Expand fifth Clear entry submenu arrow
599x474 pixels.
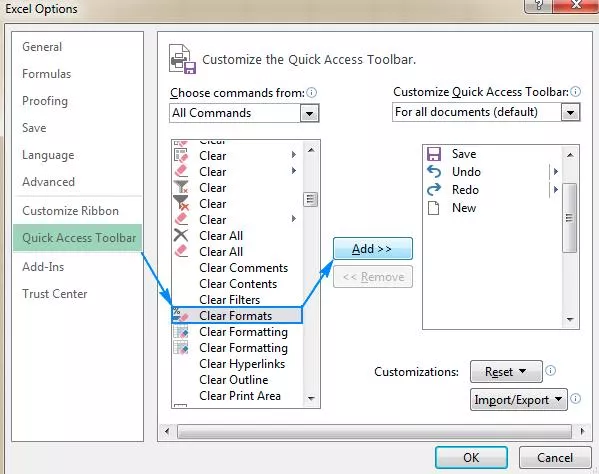click(293, 218)
